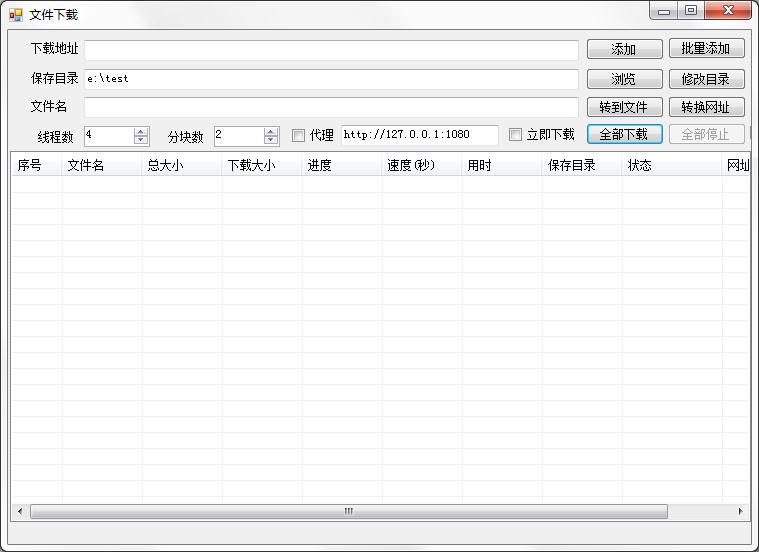Increase the 线程数 spinner value

click(x=141, y=131)
